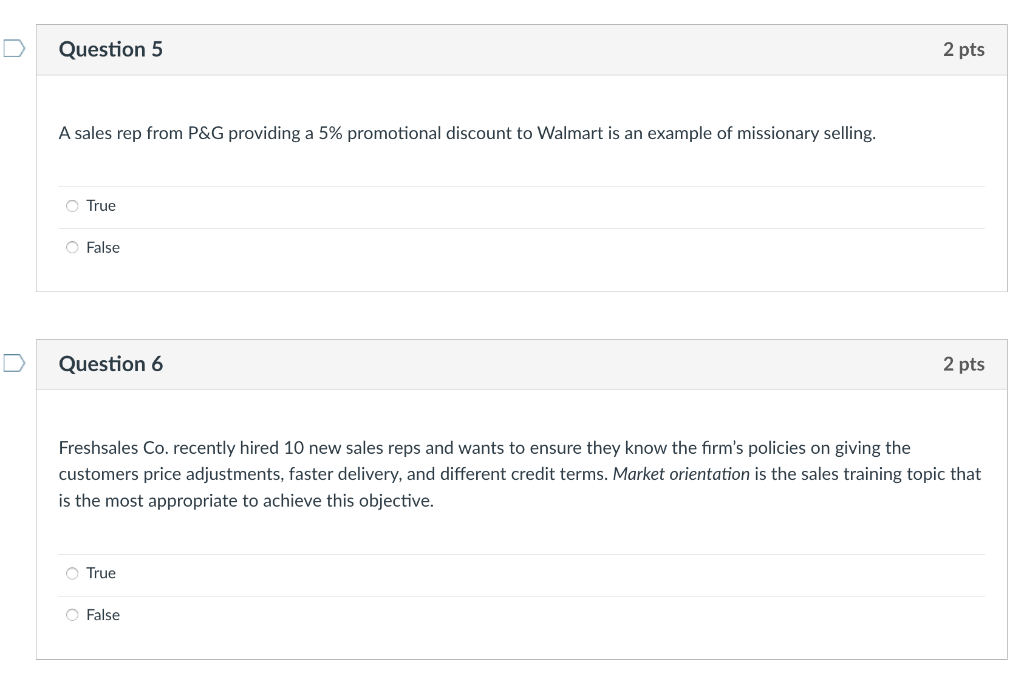
Task: Click the "2 pts" label on Question 6
Action: pos(965,364)
